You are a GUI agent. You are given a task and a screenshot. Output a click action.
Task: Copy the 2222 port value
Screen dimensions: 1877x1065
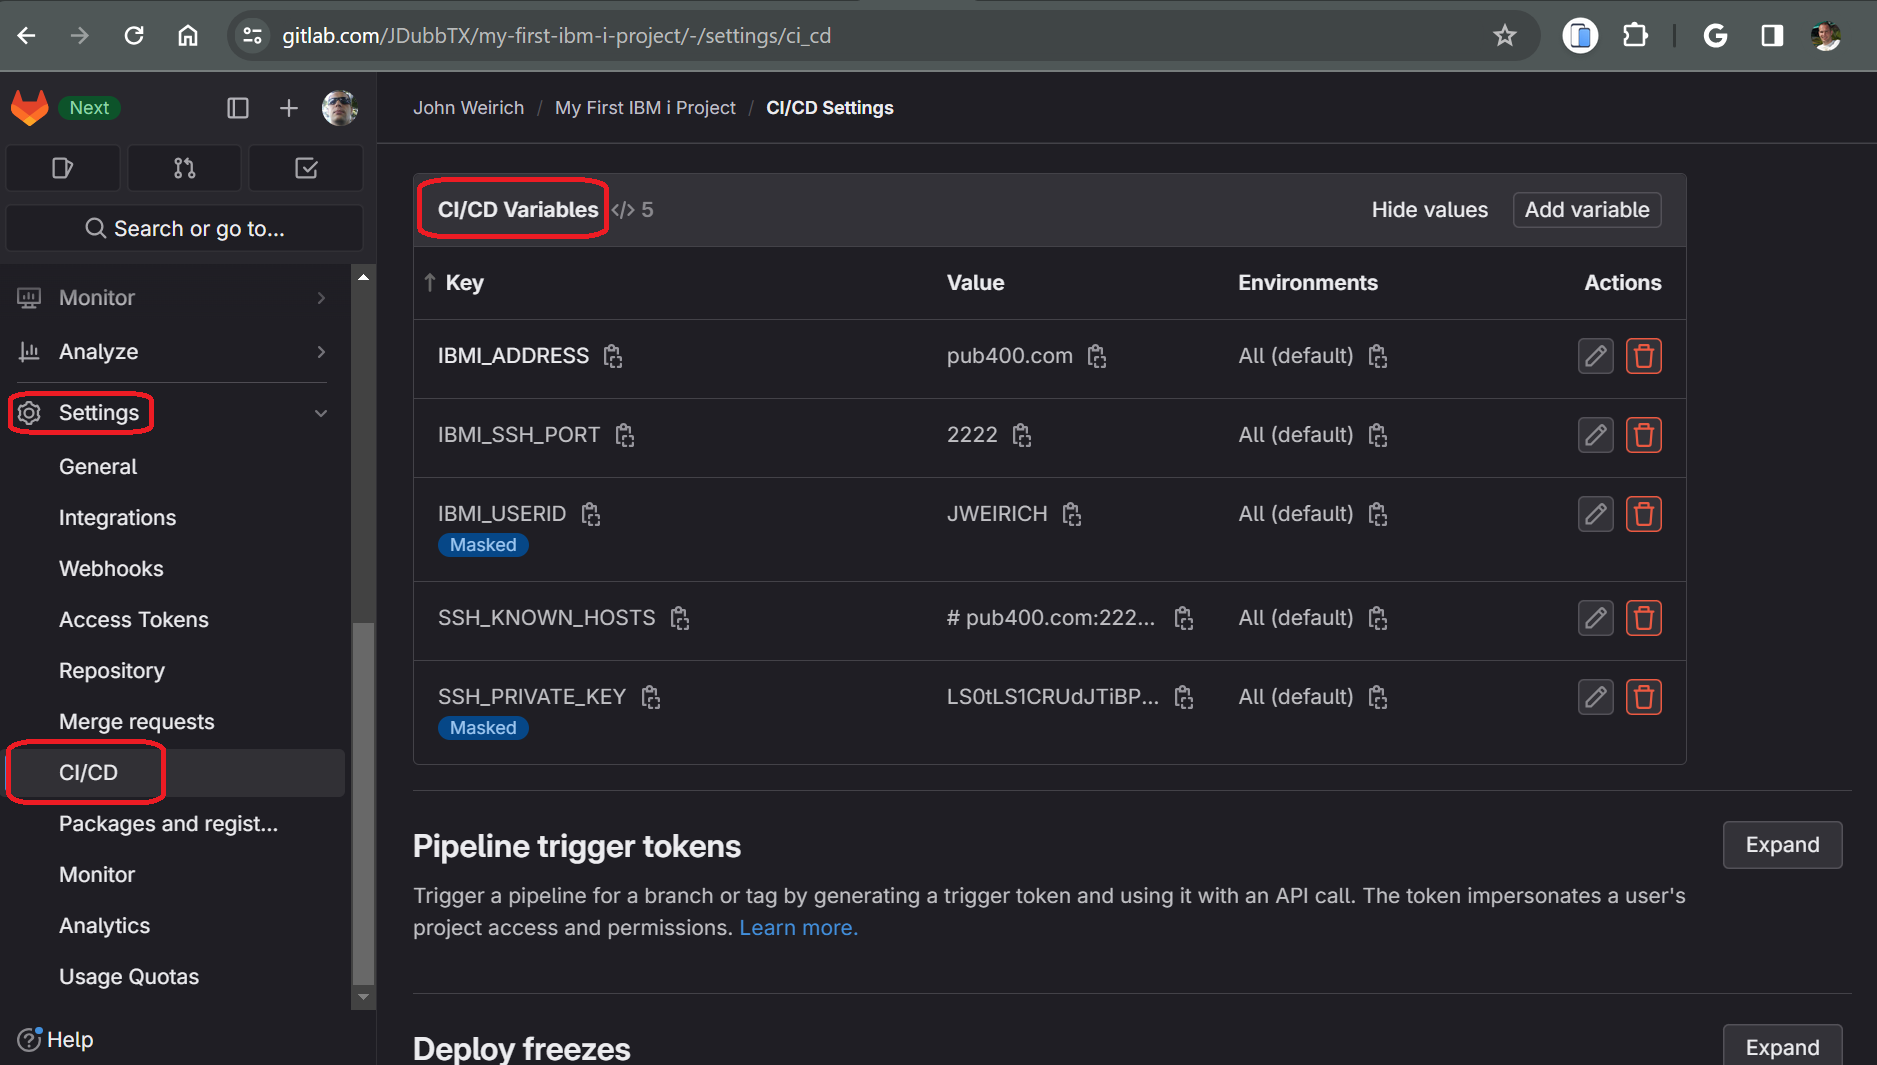coord(1022,435)
